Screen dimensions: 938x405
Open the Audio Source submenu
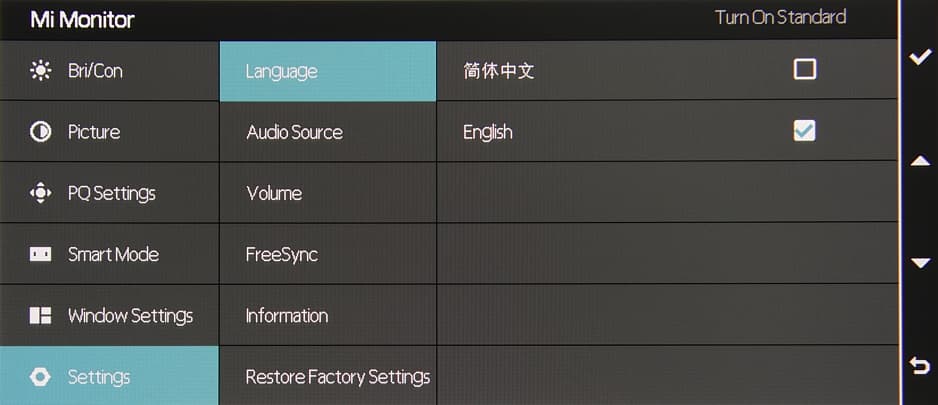click(294, 132)
